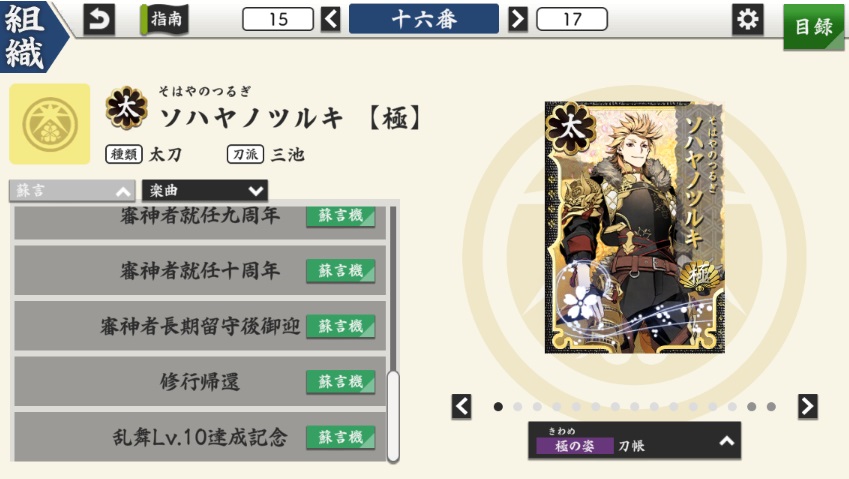Click the ソハヤノツルキ card illustration

[634, 227]
